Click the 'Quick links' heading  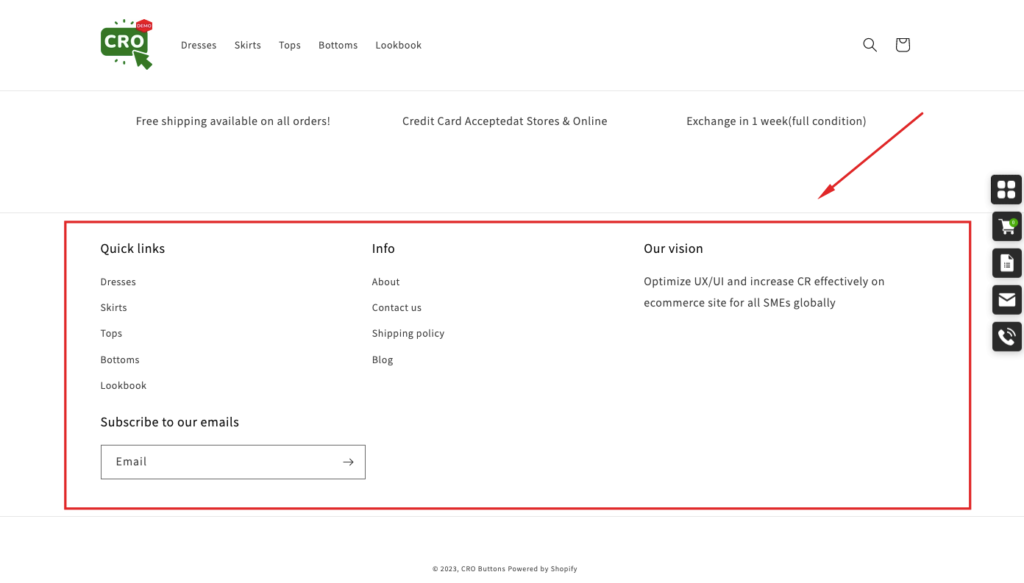click(133, 249)
